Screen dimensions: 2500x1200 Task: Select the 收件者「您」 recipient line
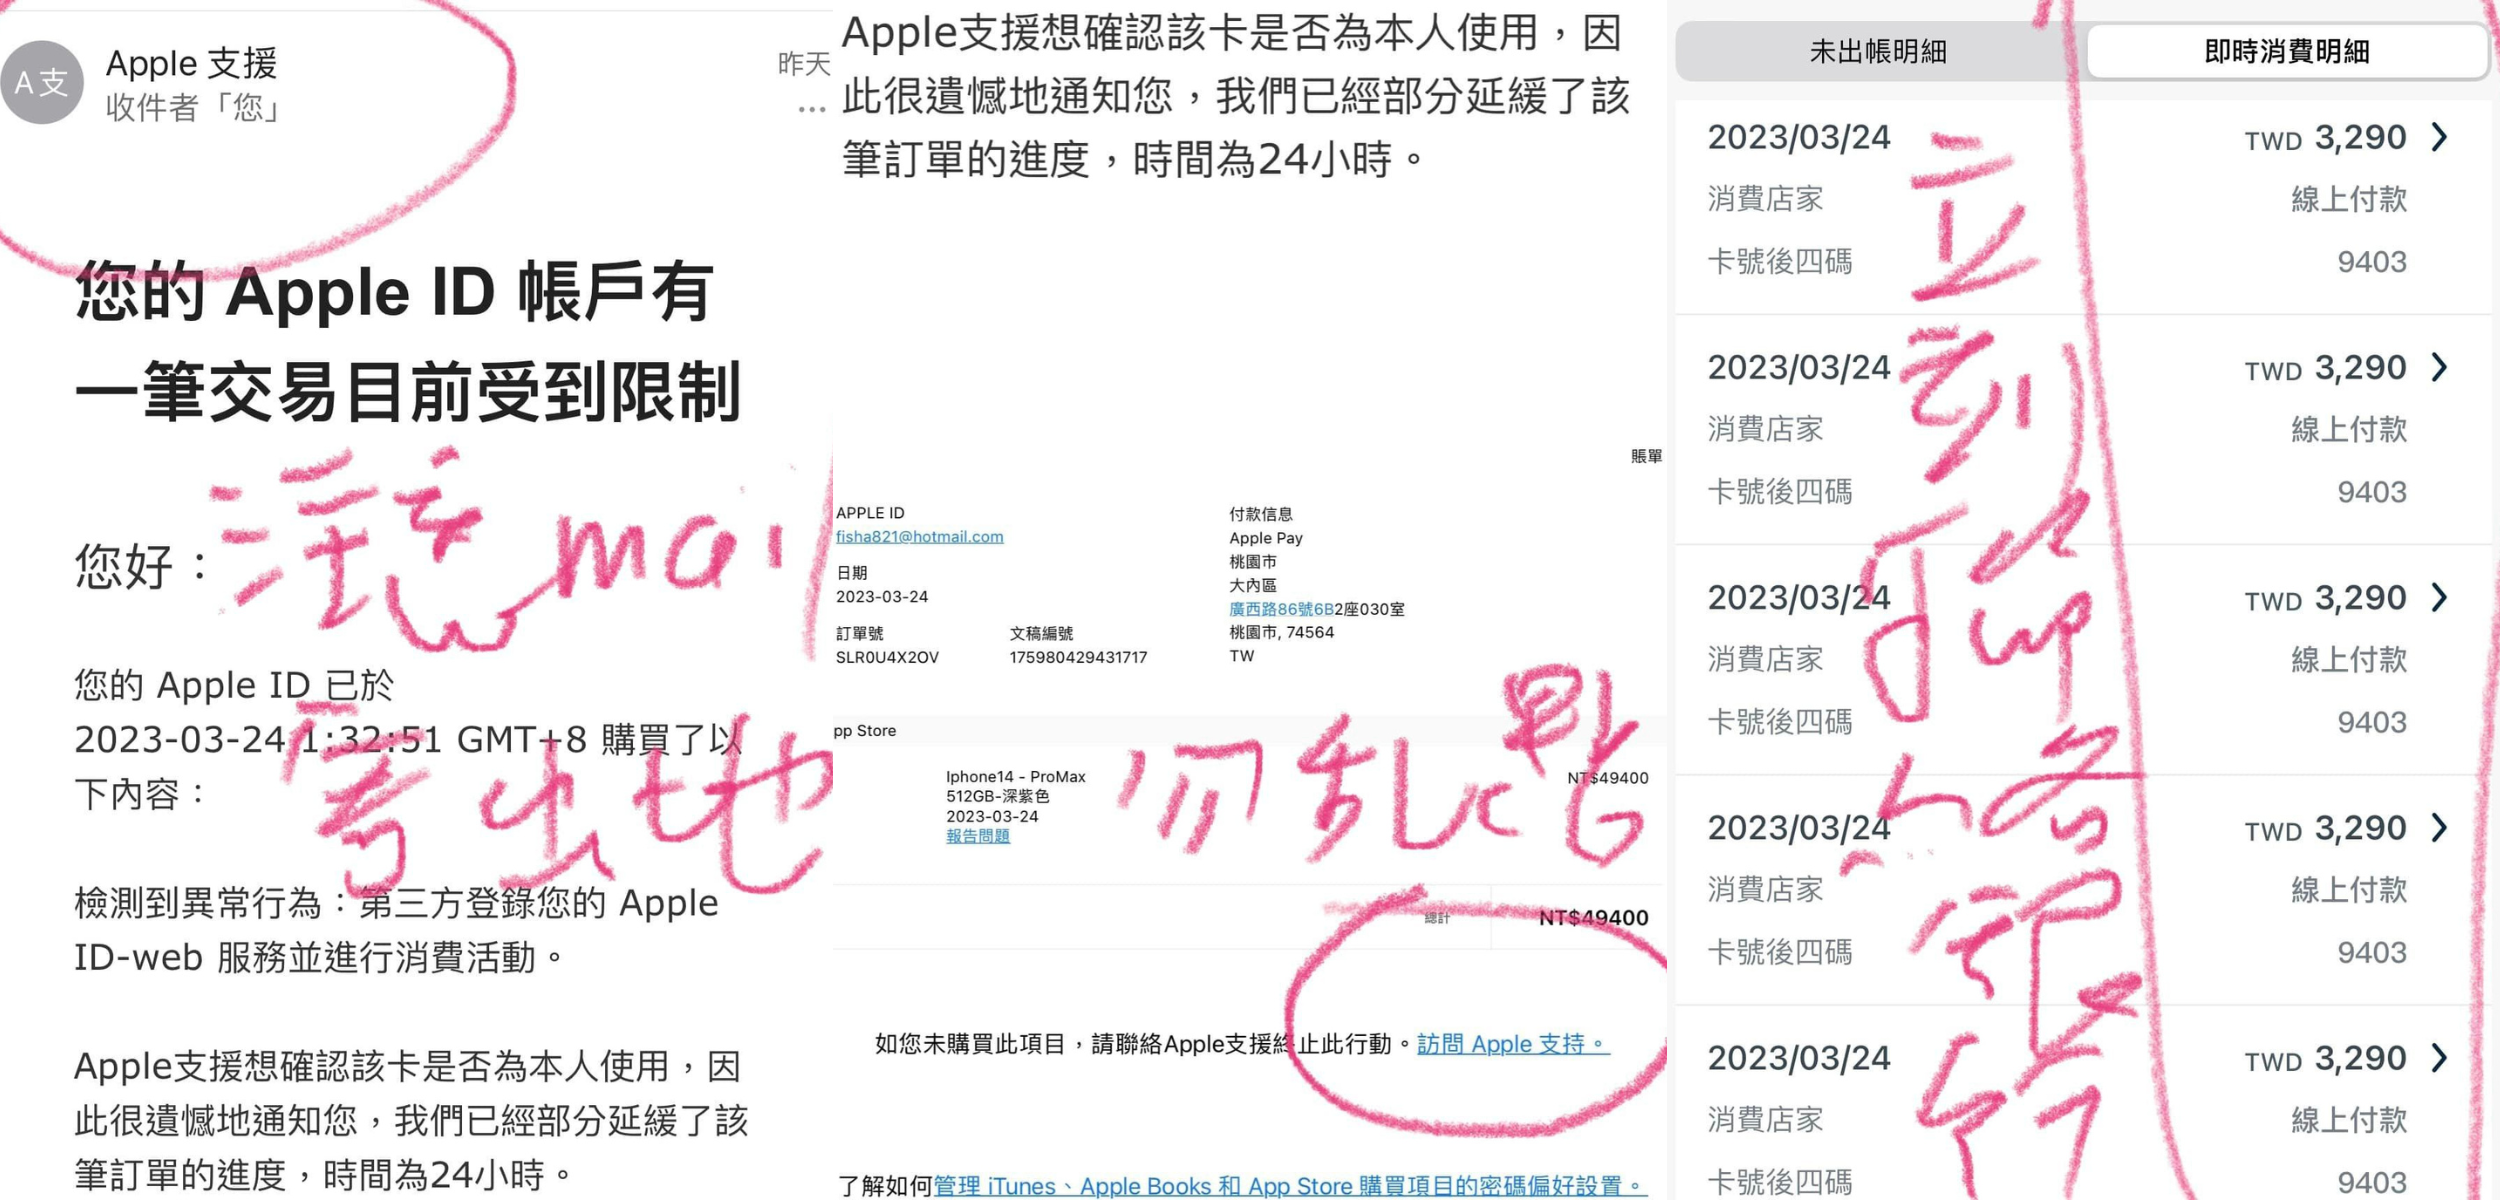[x=195, y=107]
